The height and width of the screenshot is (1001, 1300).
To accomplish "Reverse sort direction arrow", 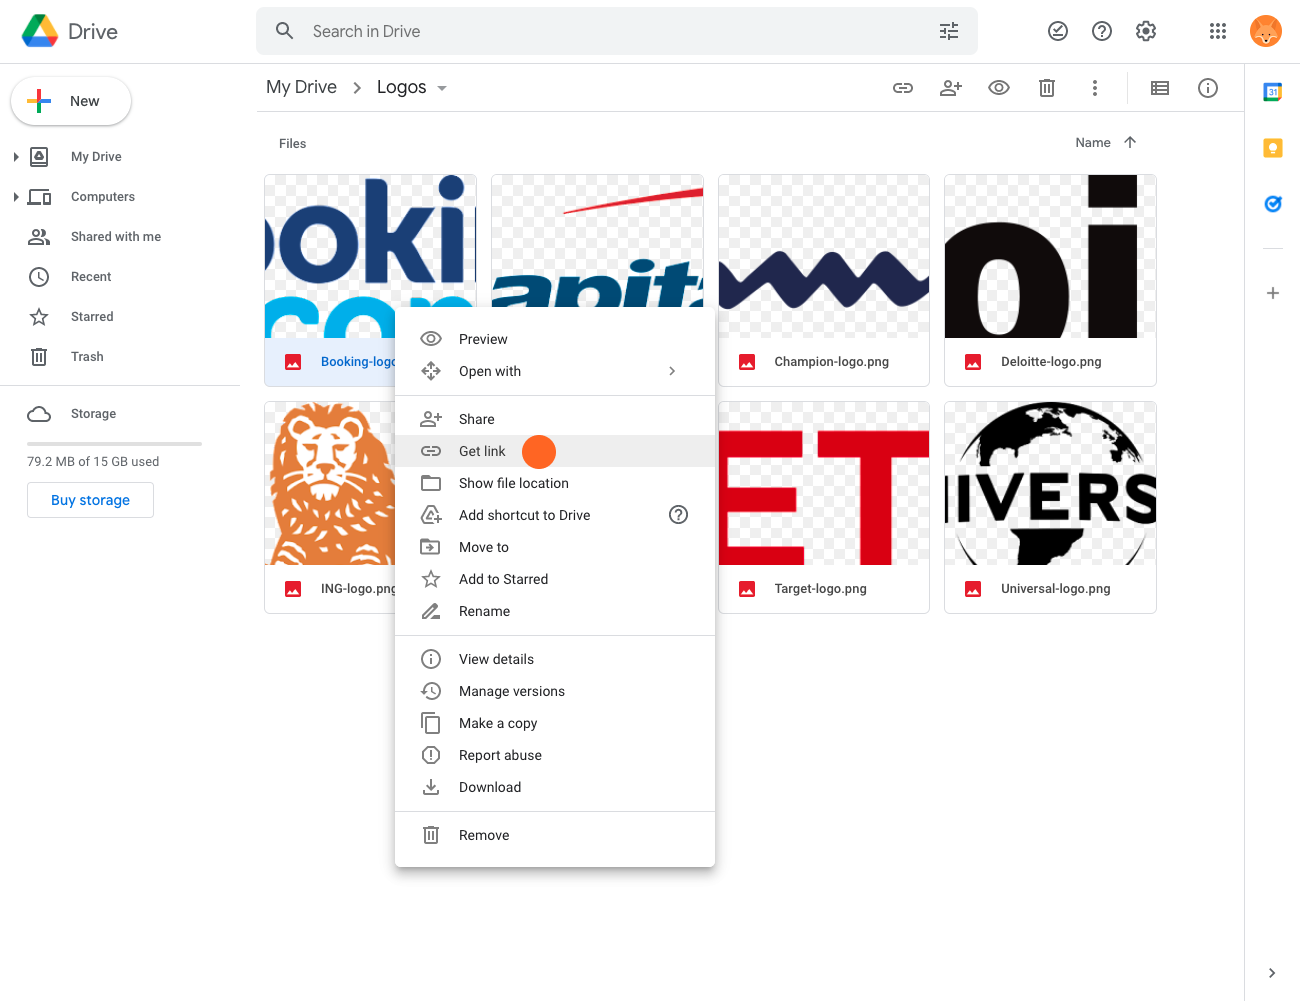I will (1130, 142).
